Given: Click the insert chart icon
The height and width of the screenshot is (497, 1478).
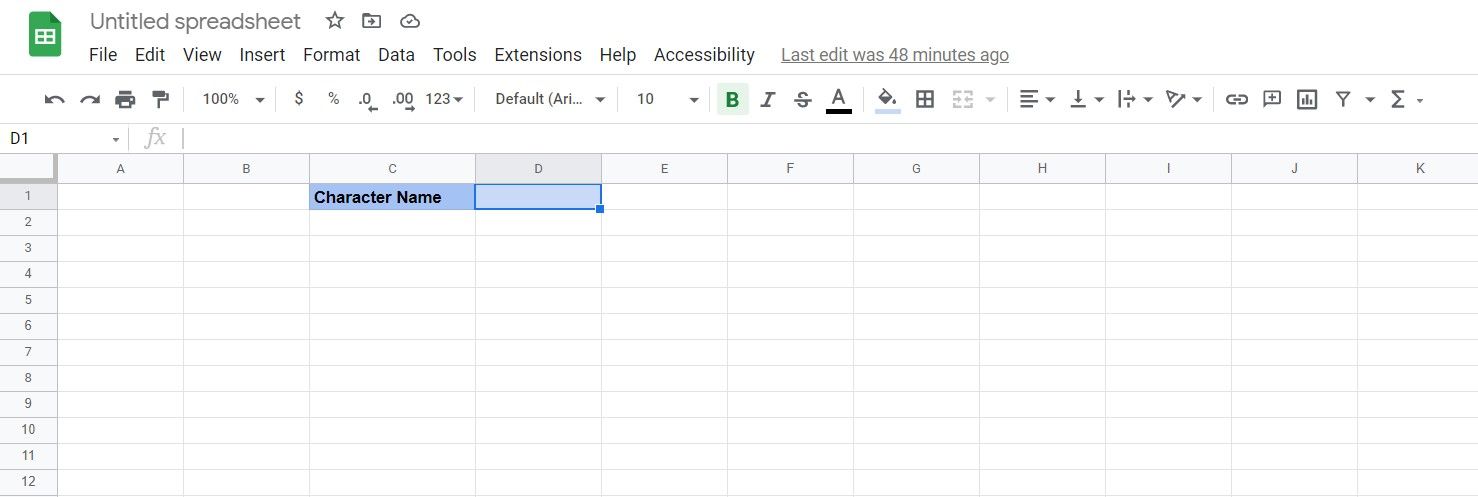Looking at the screenshot, I should 1306,99.
